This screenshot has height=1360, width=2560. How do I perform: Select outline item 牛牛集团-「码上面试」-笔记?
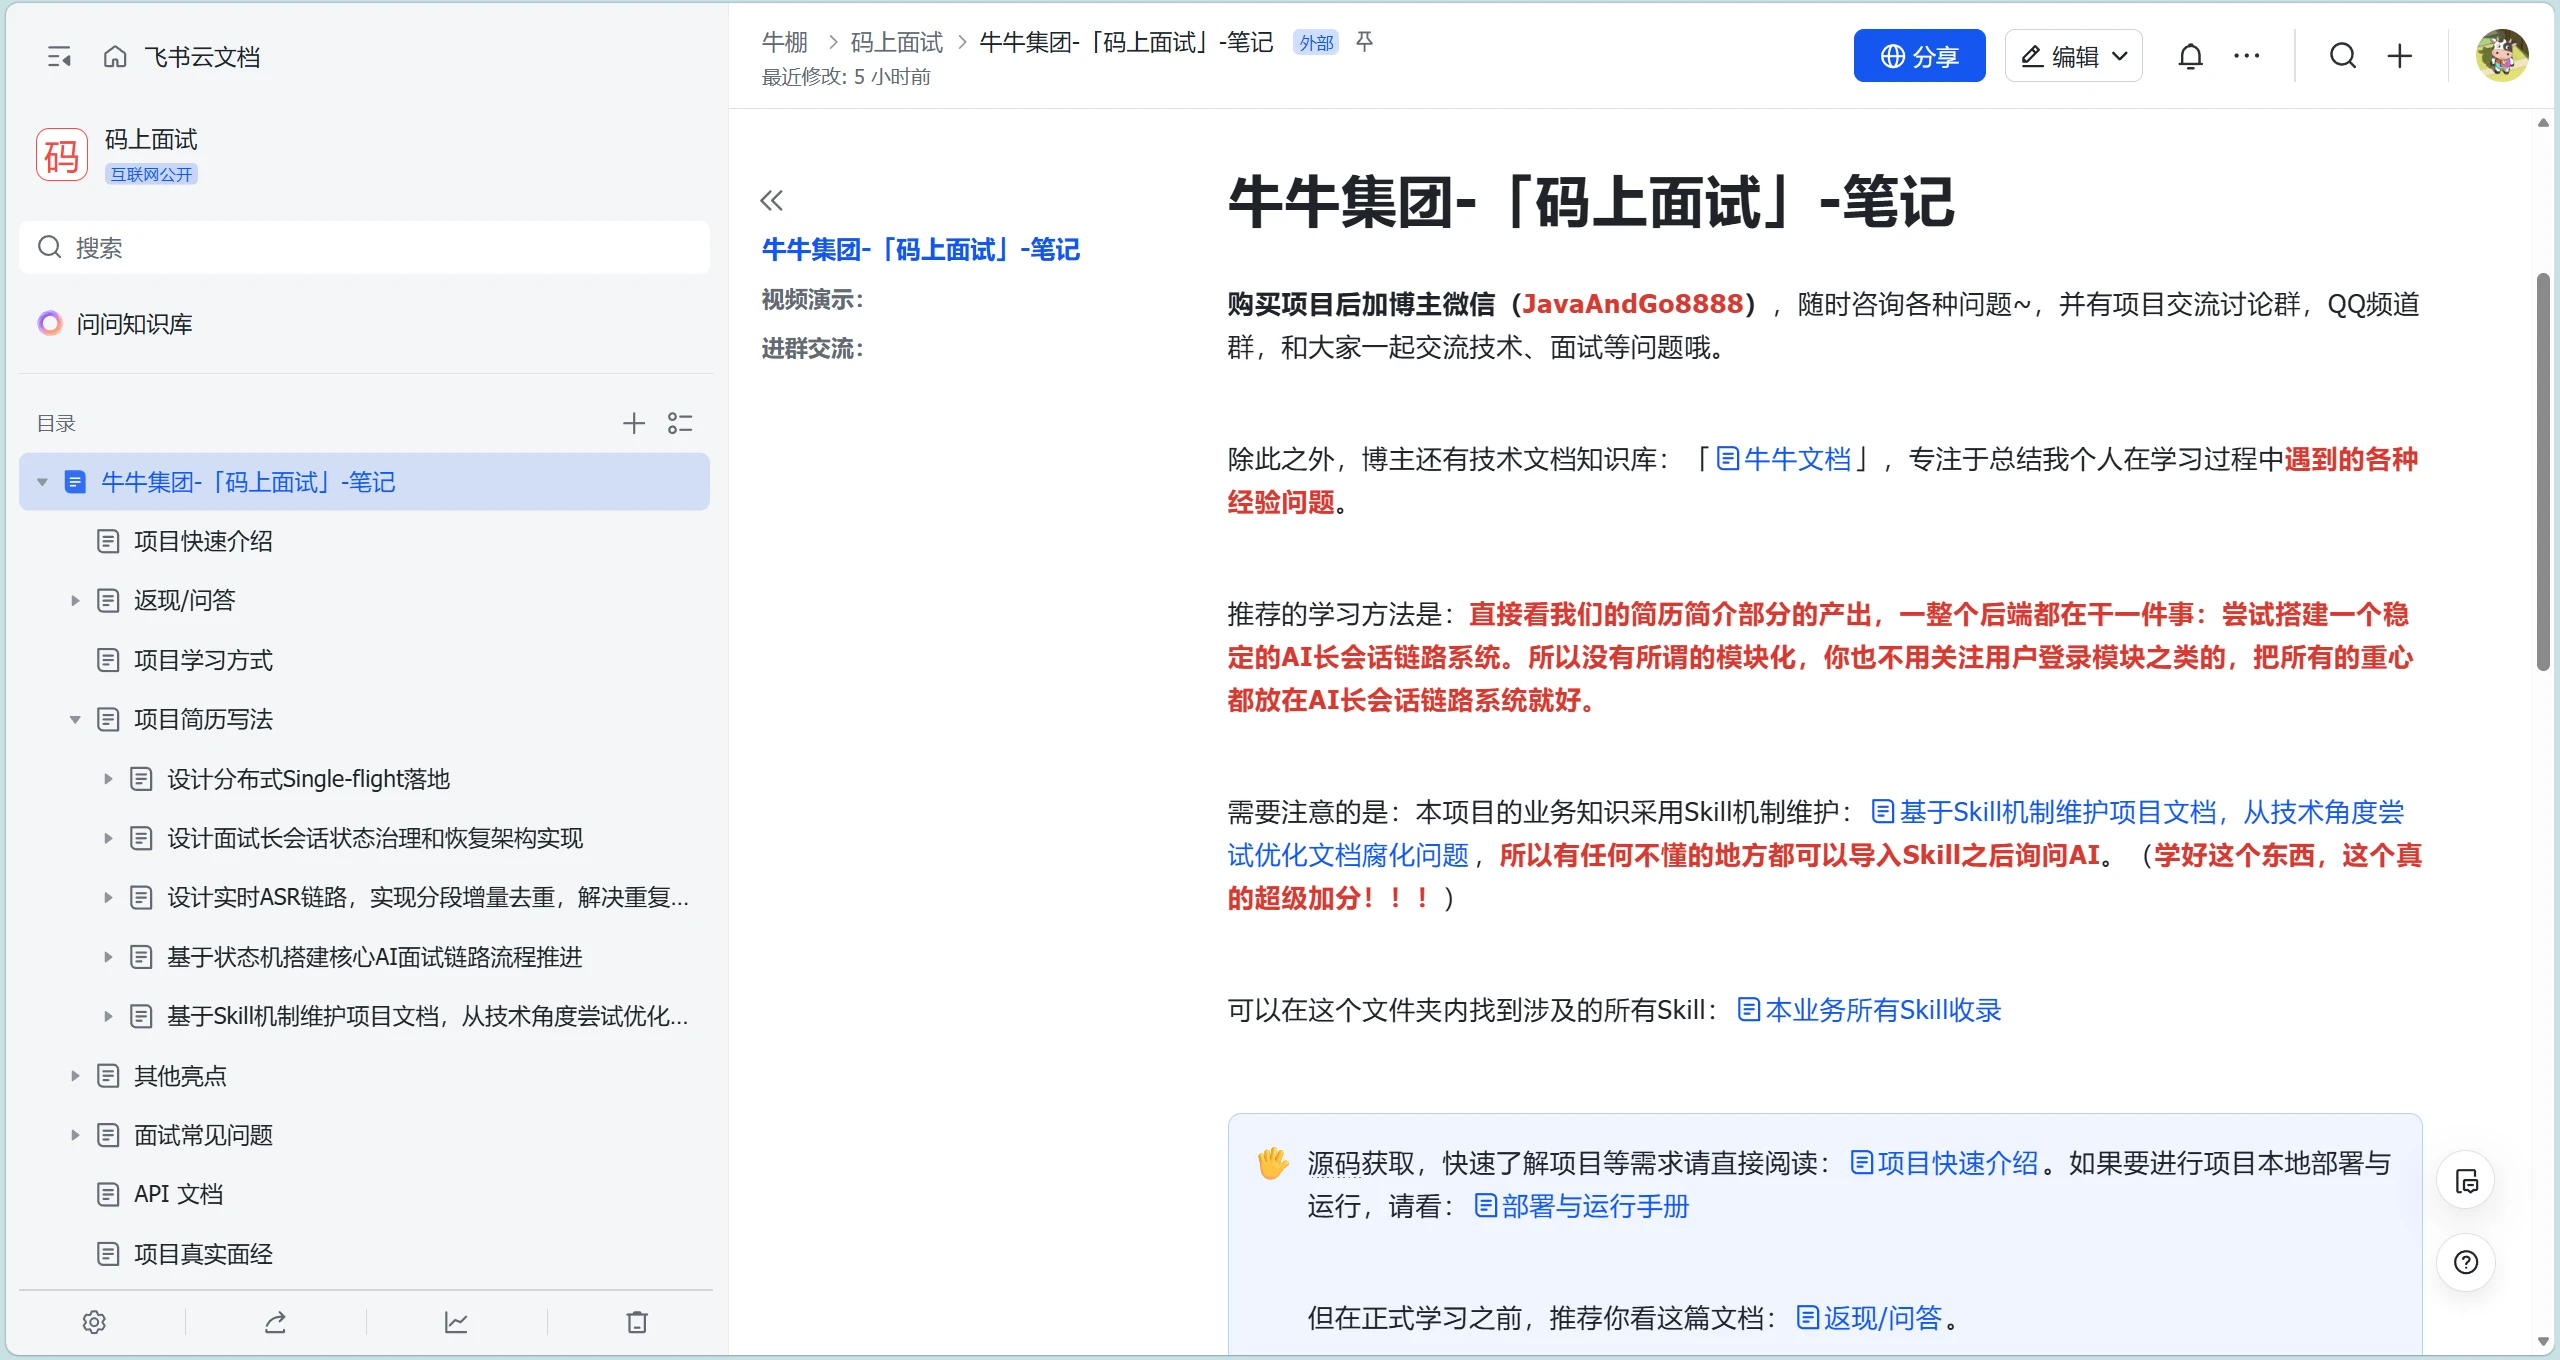920,249
